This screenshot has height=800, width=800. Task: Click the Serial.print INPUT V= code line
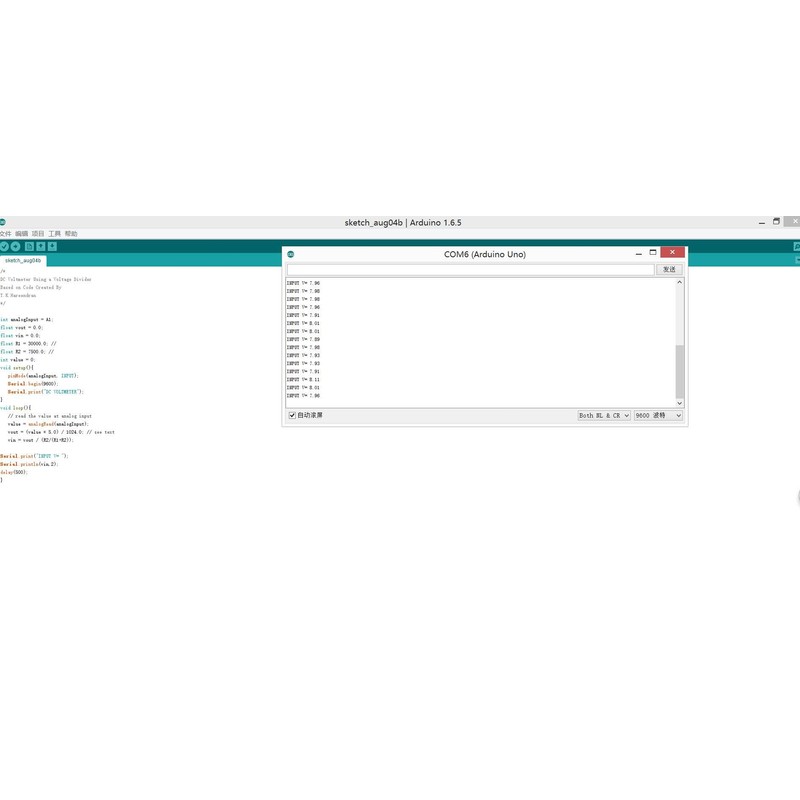[34, 456]
